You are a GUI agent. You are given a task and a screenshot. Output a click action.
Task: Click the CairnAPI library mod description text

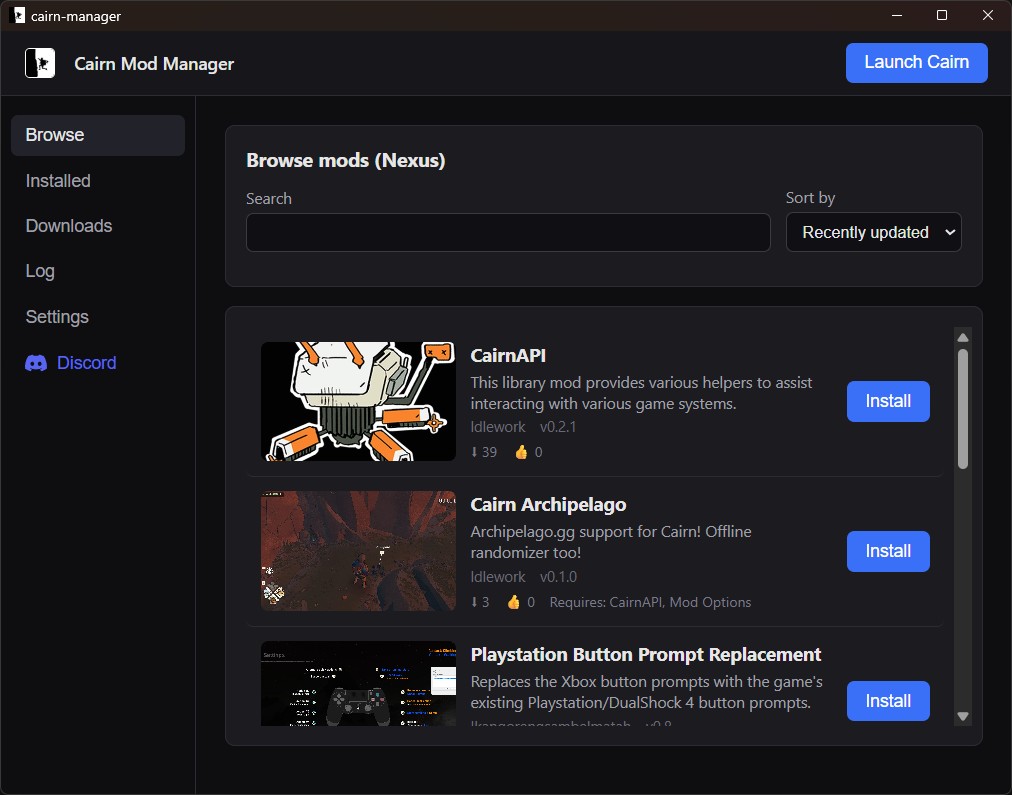click(641, 393)
